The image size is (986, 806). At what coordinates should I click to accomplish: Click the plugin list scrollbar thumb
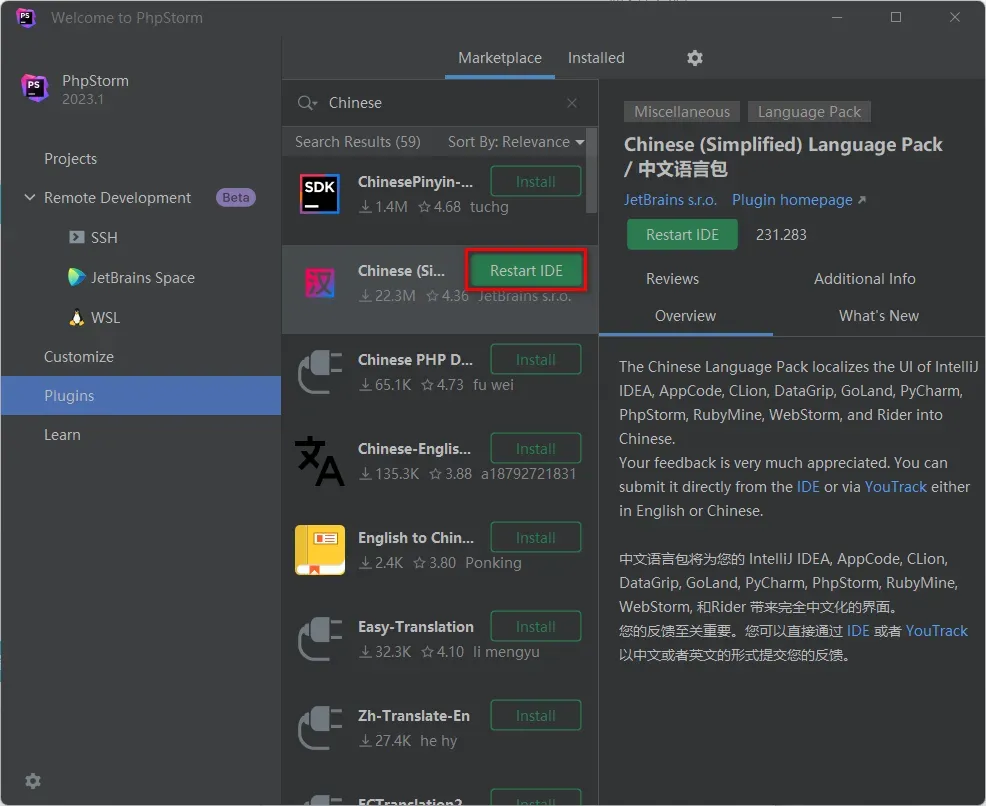(591, 170)
